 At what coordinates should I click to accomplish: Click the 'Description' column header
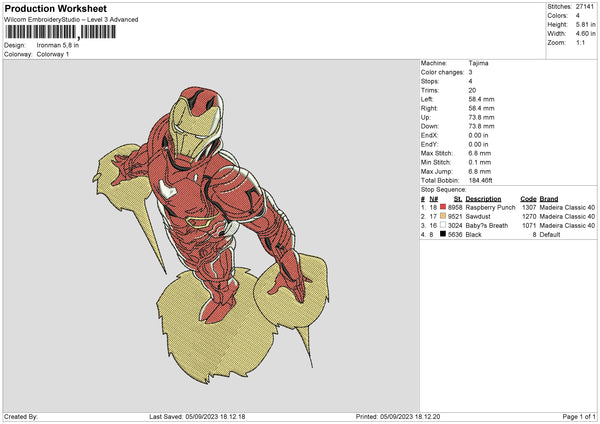pos(483,199)
